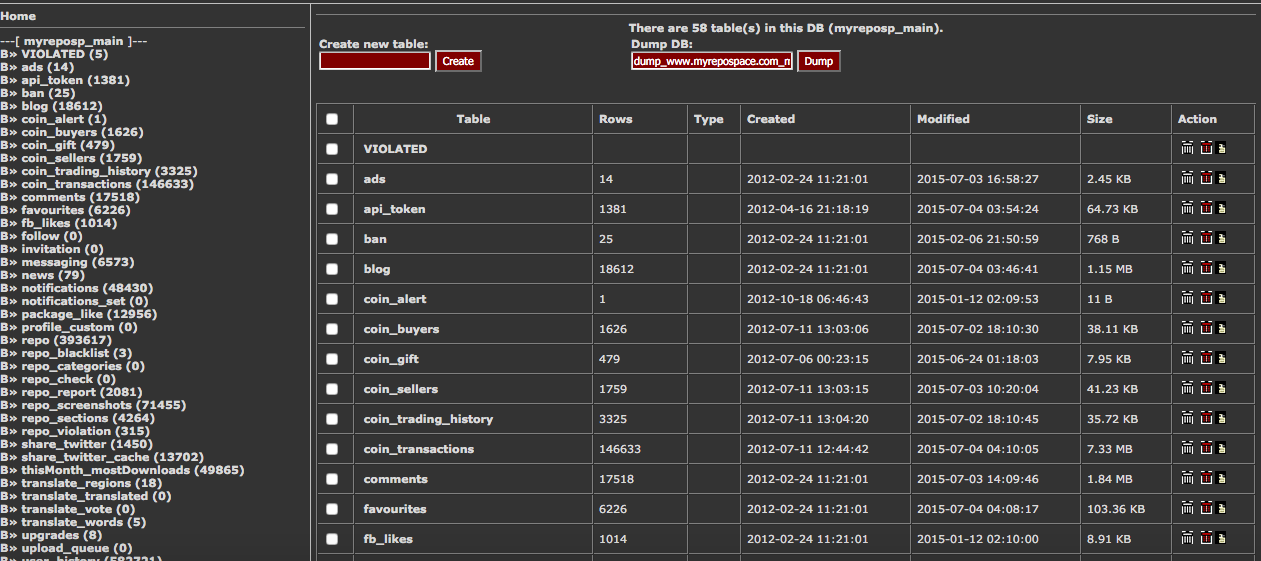Viewport: 1261px width, 561px height.
Task: Check the favourites row checkbox
Action: pos(332,509)
